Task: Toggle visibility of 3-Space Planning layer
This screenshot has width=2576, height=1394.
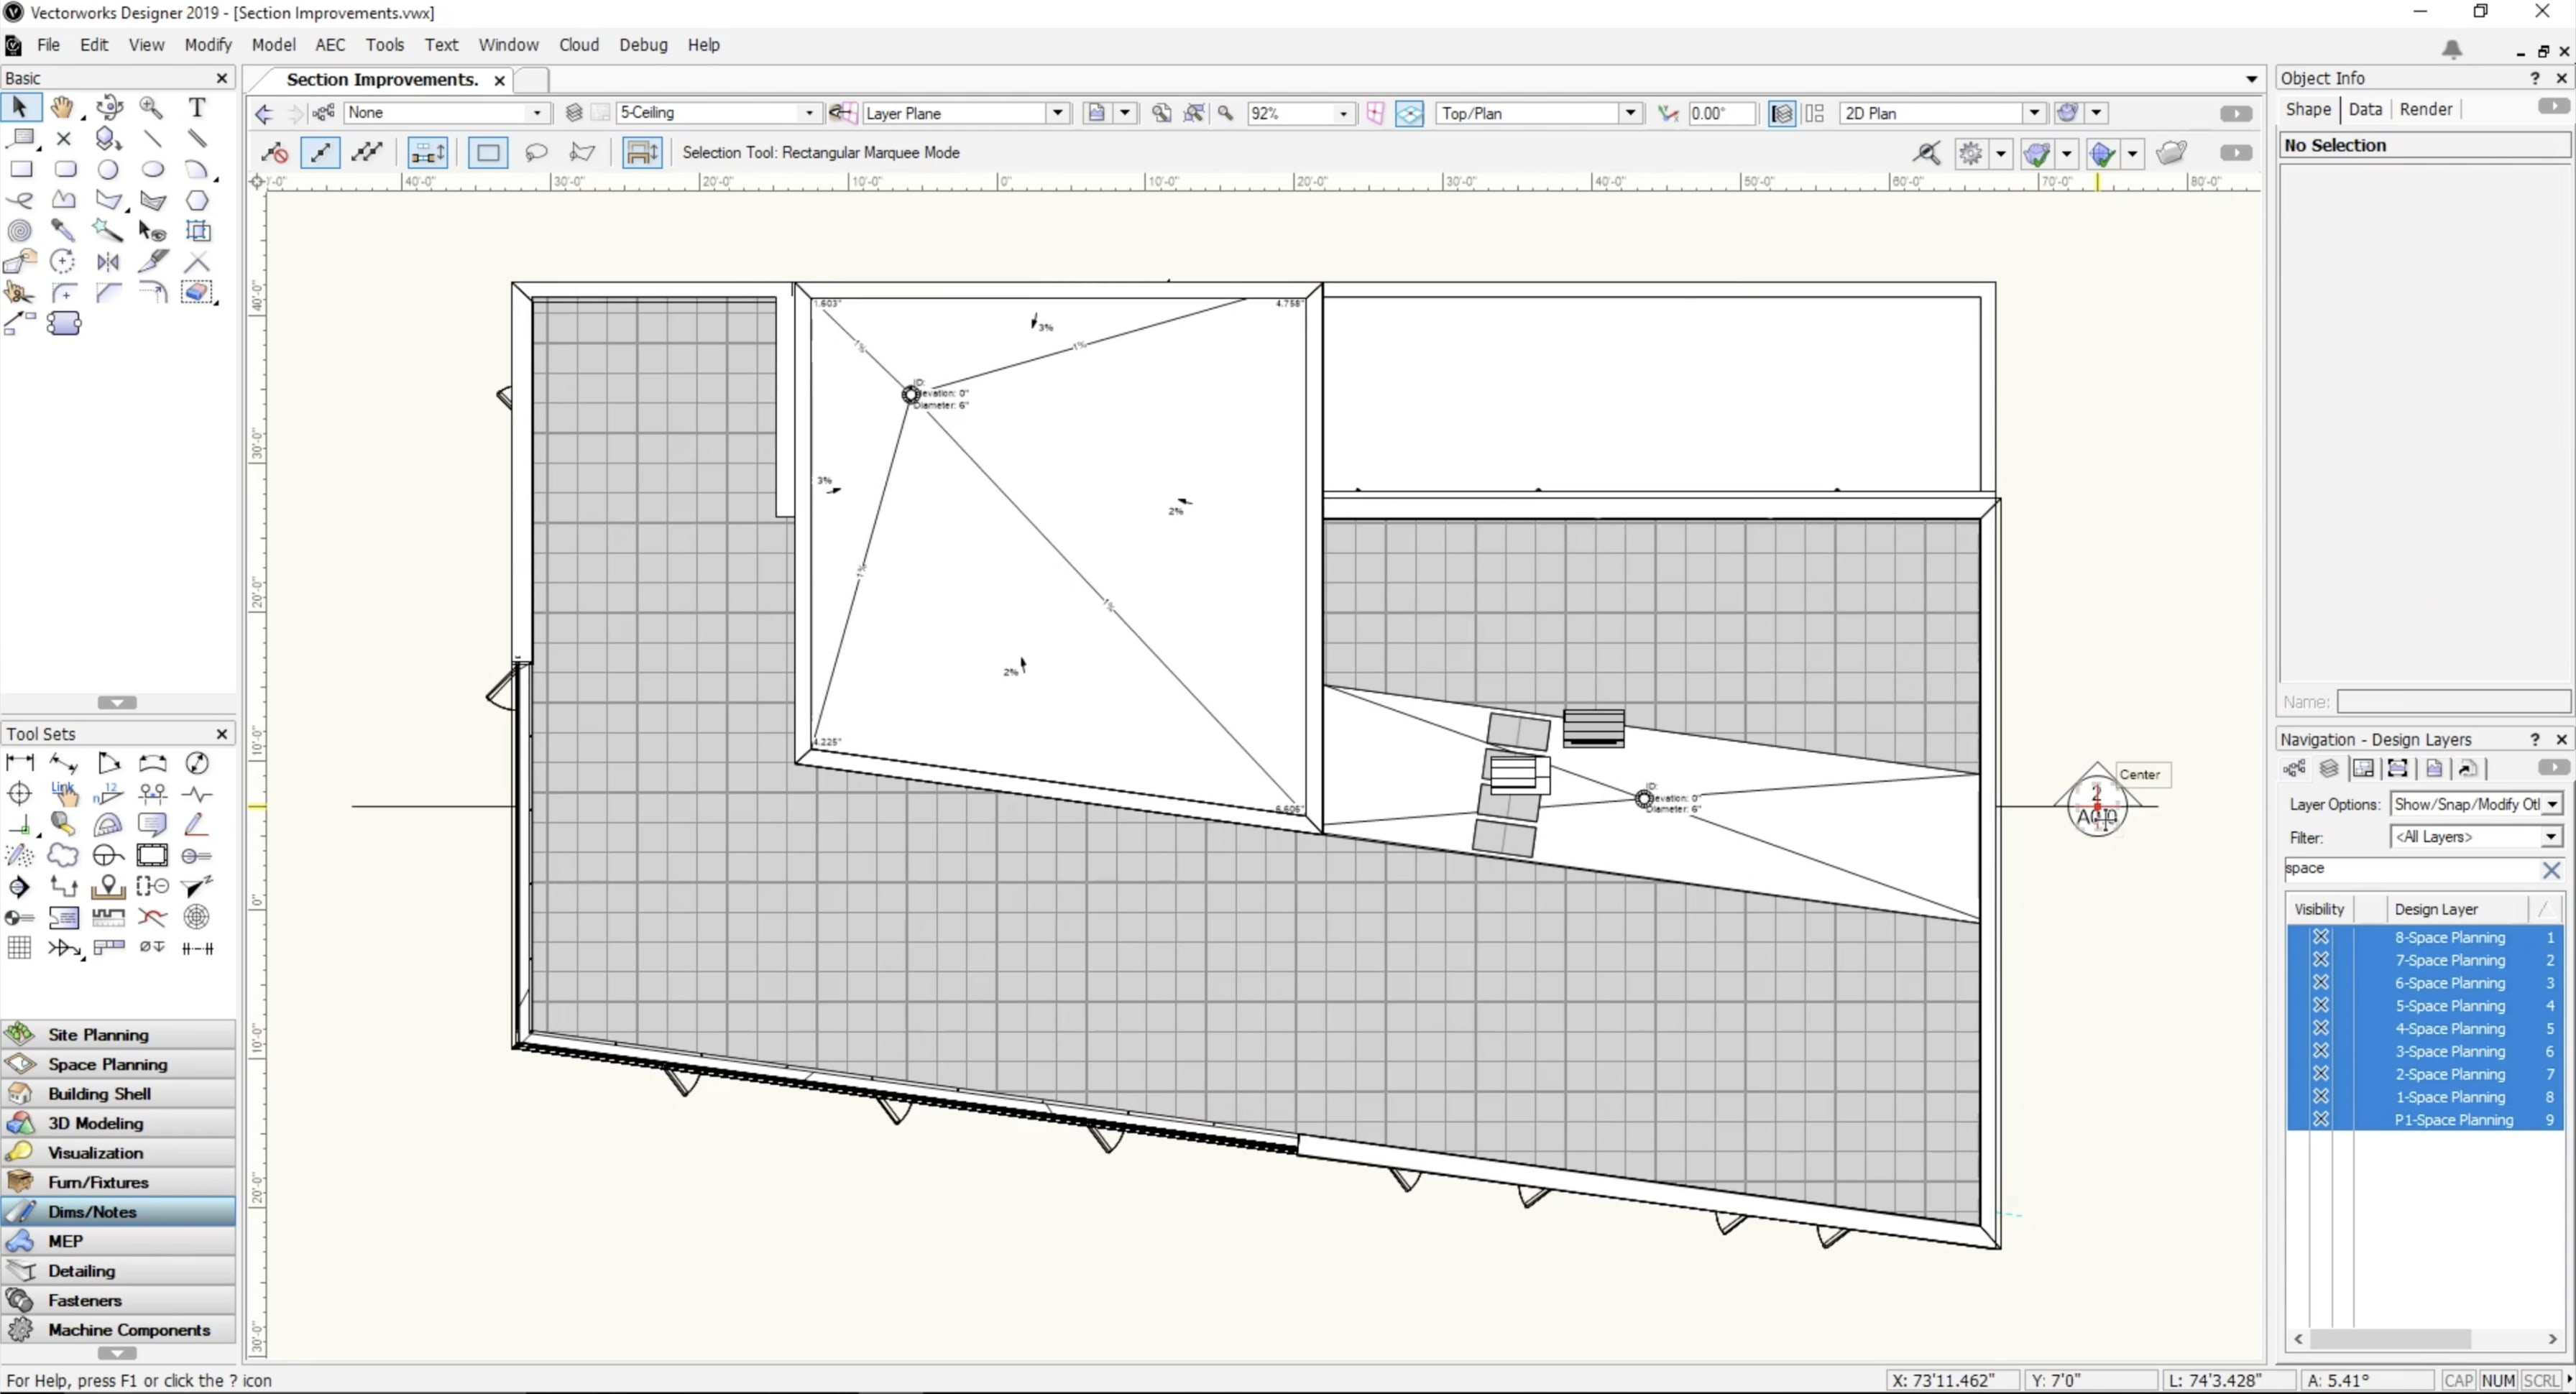Action: pyautogui.click(x=2321, y=1052)
